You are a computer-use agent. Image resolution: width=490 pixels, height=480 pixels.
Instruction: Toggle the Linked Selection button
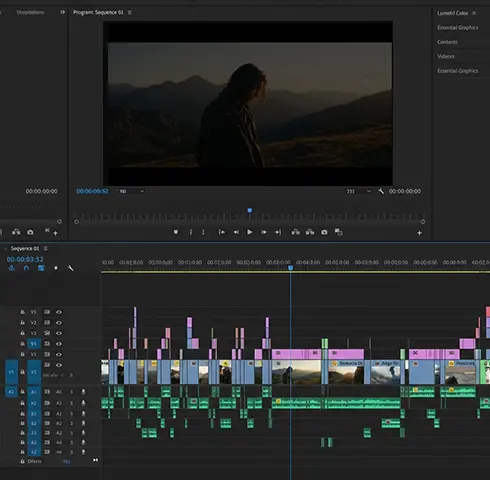pos(41,268)
